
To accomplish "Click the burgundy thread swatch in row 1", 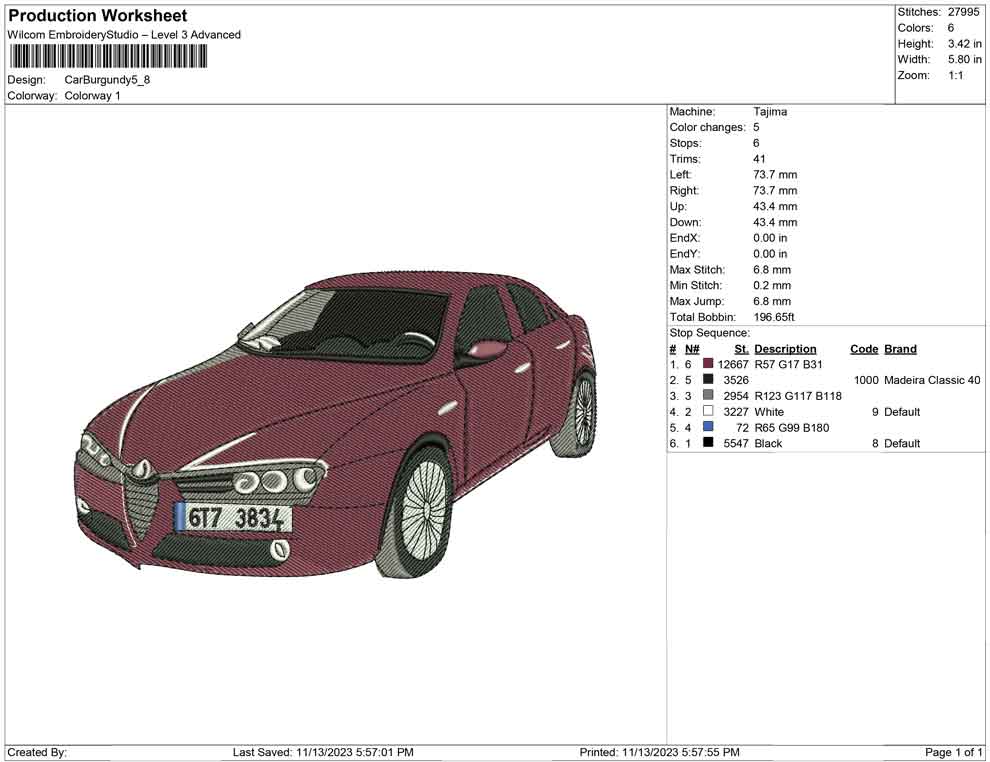I will (710, 364).
